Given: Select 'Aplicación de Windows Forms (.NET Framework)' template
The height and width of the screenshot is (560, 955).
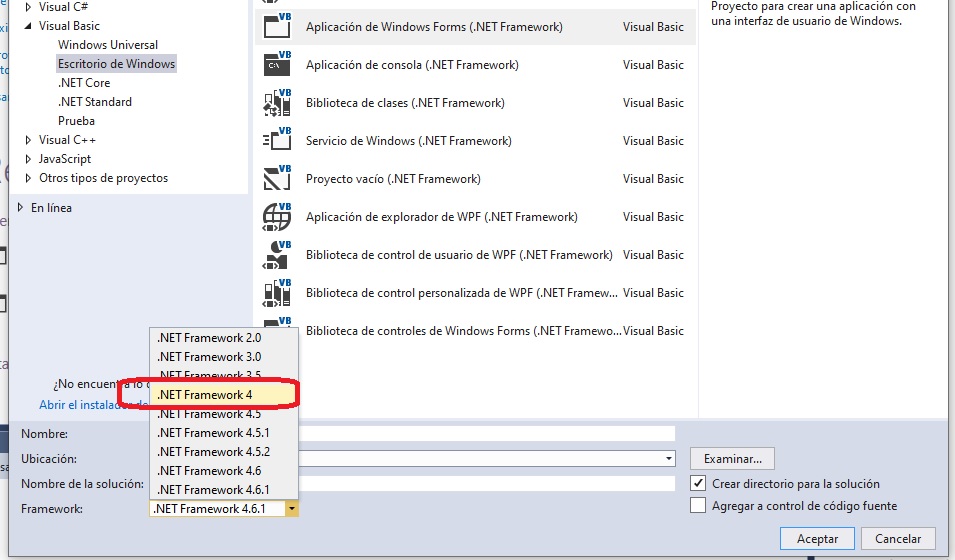Looking at the screenshot, I should pos(475,26).
